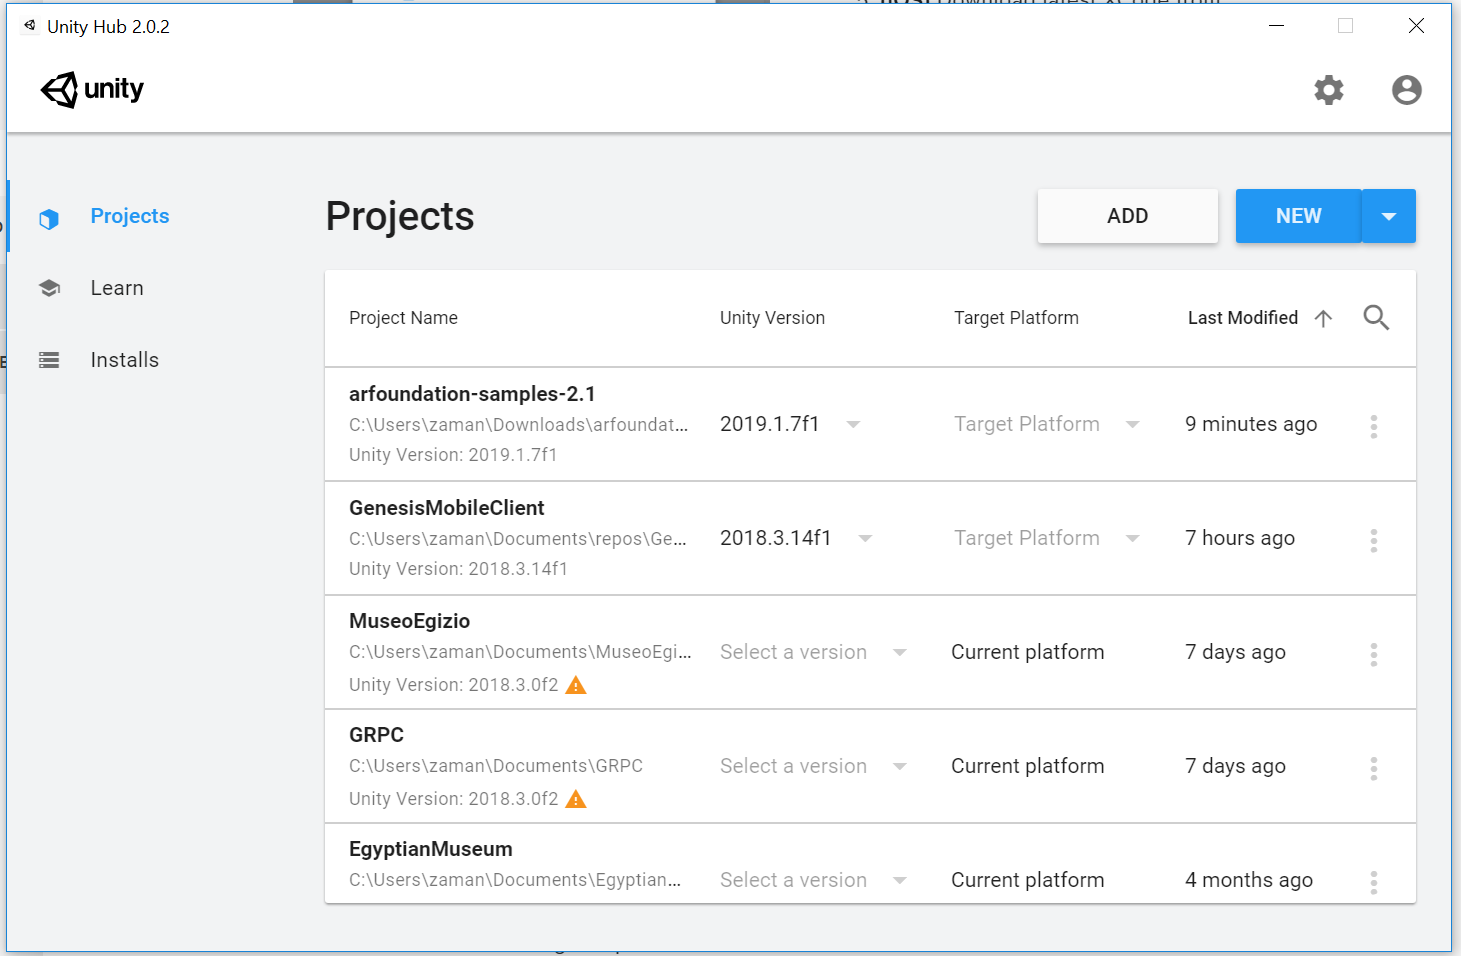Click the Installs list icon
This screenshot has height=956, width=1461.
[x=49, y=360]
